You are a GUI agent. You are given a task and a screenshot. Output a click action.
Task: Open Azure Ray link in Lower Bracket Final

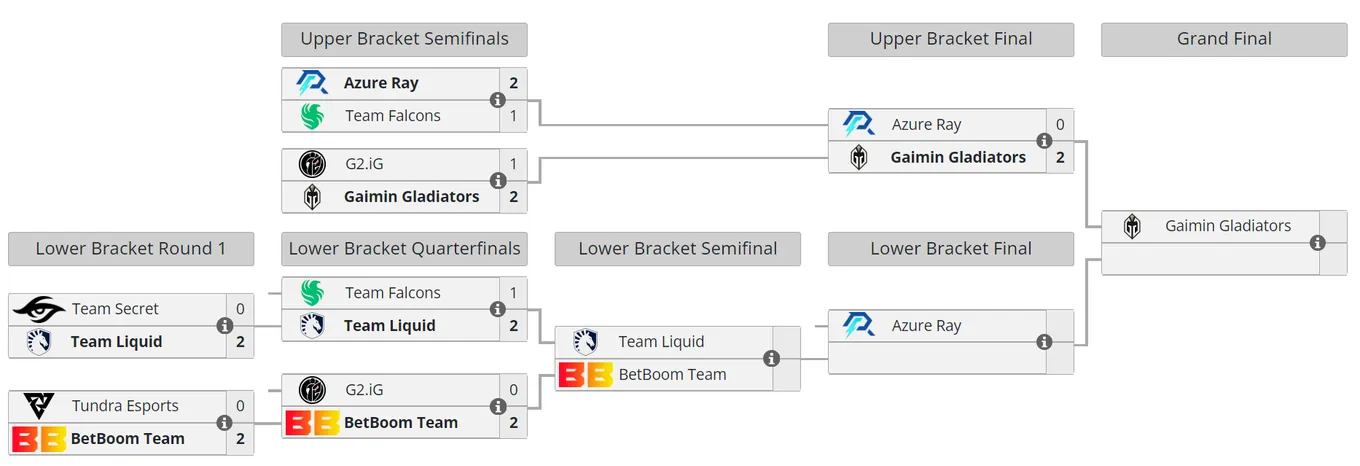point(926,326)
